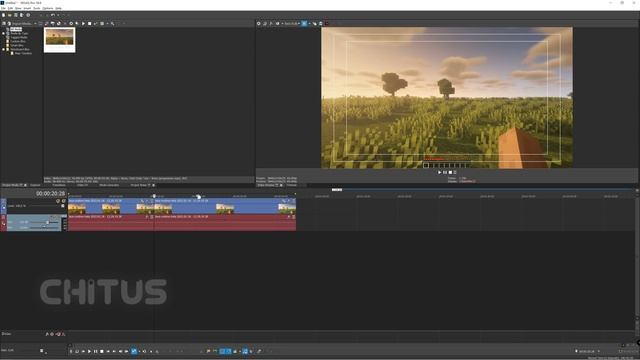The height and width of the screenshot is (360, 640).
Task: Switch to the Trimmer tab
Action: point(291,185)
